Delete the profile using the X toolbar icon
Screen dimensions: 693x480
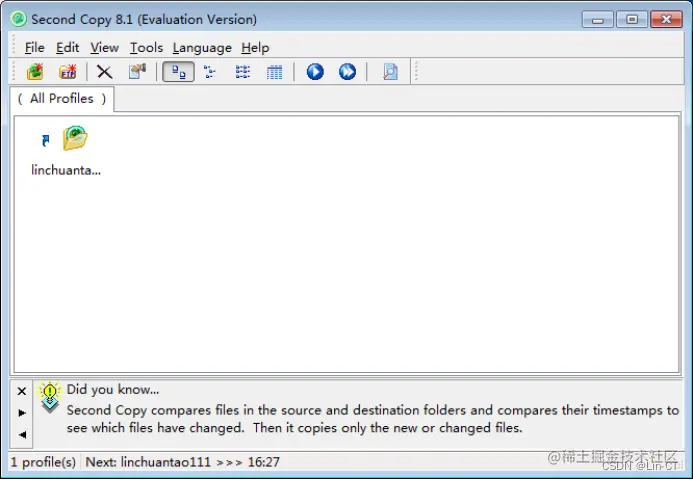[x=105, y=72]
